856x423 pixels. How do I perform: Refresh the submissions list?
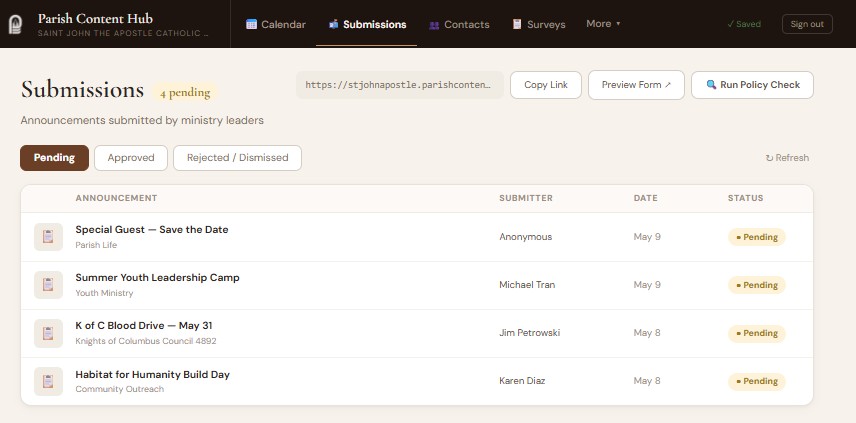coord(787,158)
